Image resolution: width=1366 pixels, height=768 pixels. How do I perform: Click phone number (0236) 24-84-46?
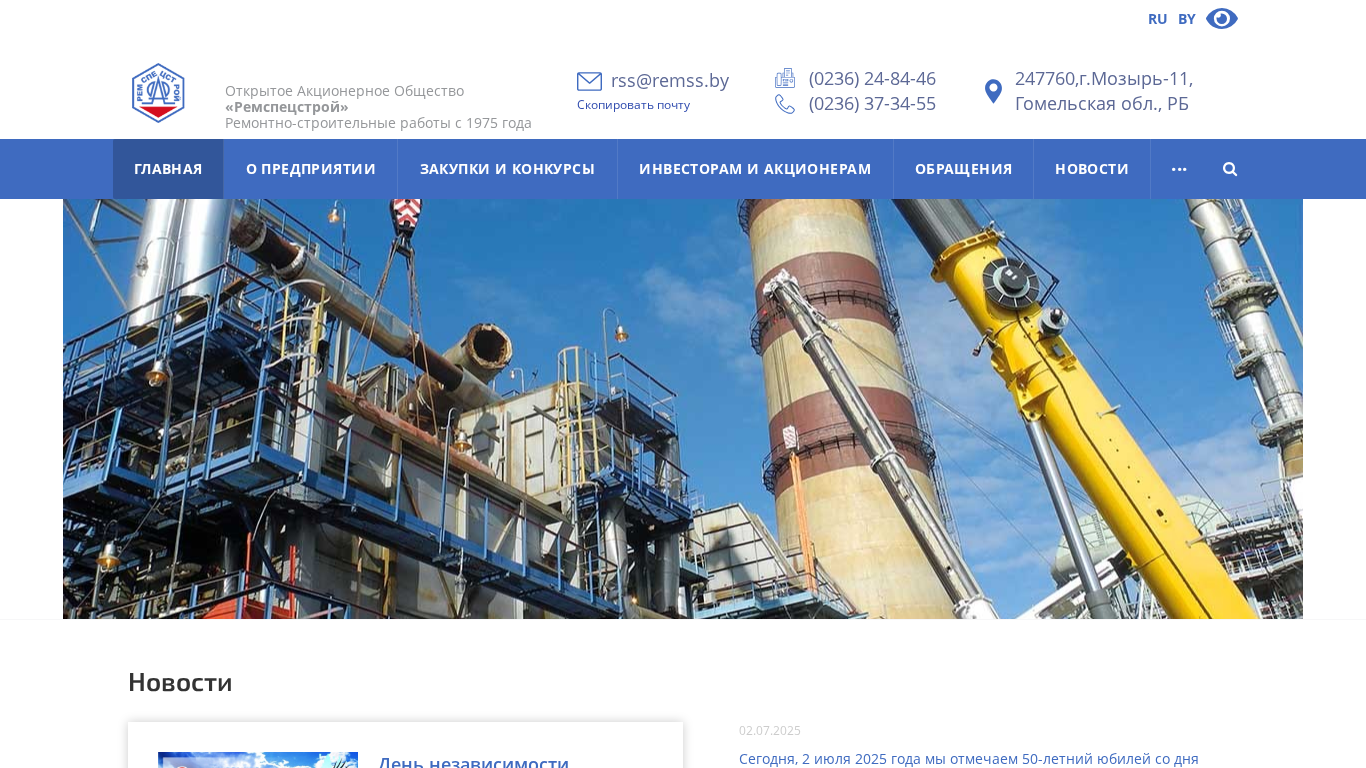(x=872, y=78)
